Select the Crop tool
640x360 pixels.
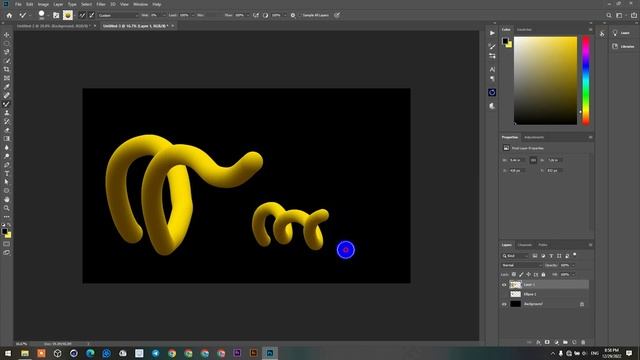7,69
